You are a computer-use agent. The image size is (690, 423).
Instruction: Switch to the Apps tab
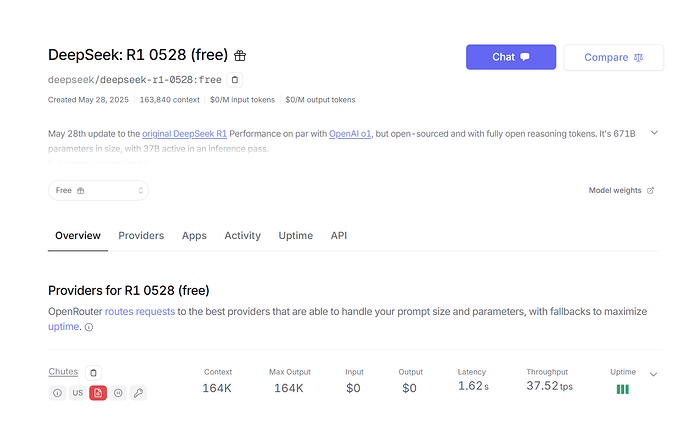point(194,236)
